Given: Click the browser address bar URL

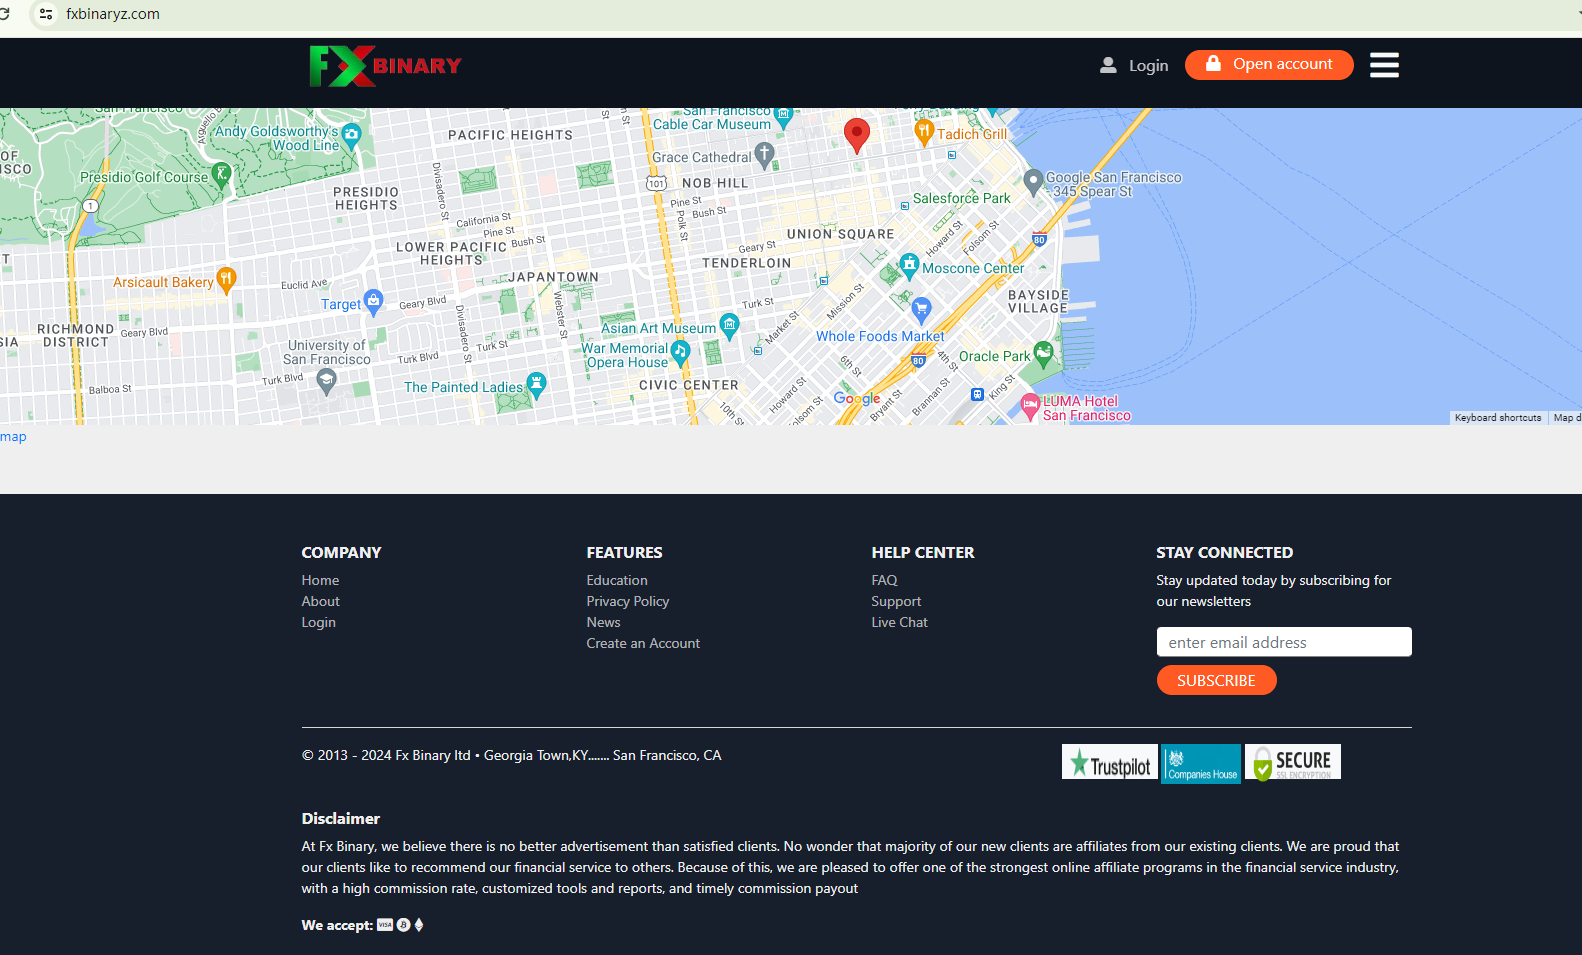Looking at the screenshot, I should pyautogui.click(x=113, y=14).
